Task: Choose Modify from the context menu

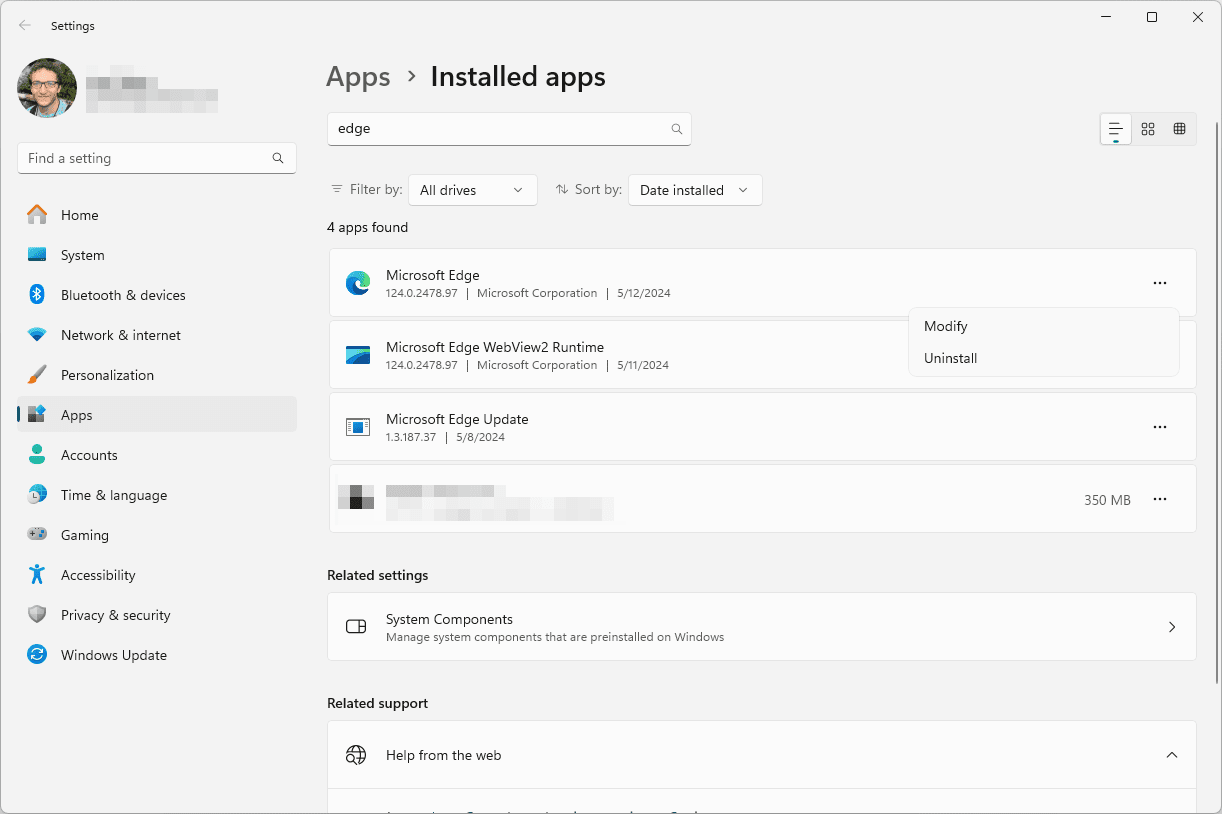Action: [945, 326]
